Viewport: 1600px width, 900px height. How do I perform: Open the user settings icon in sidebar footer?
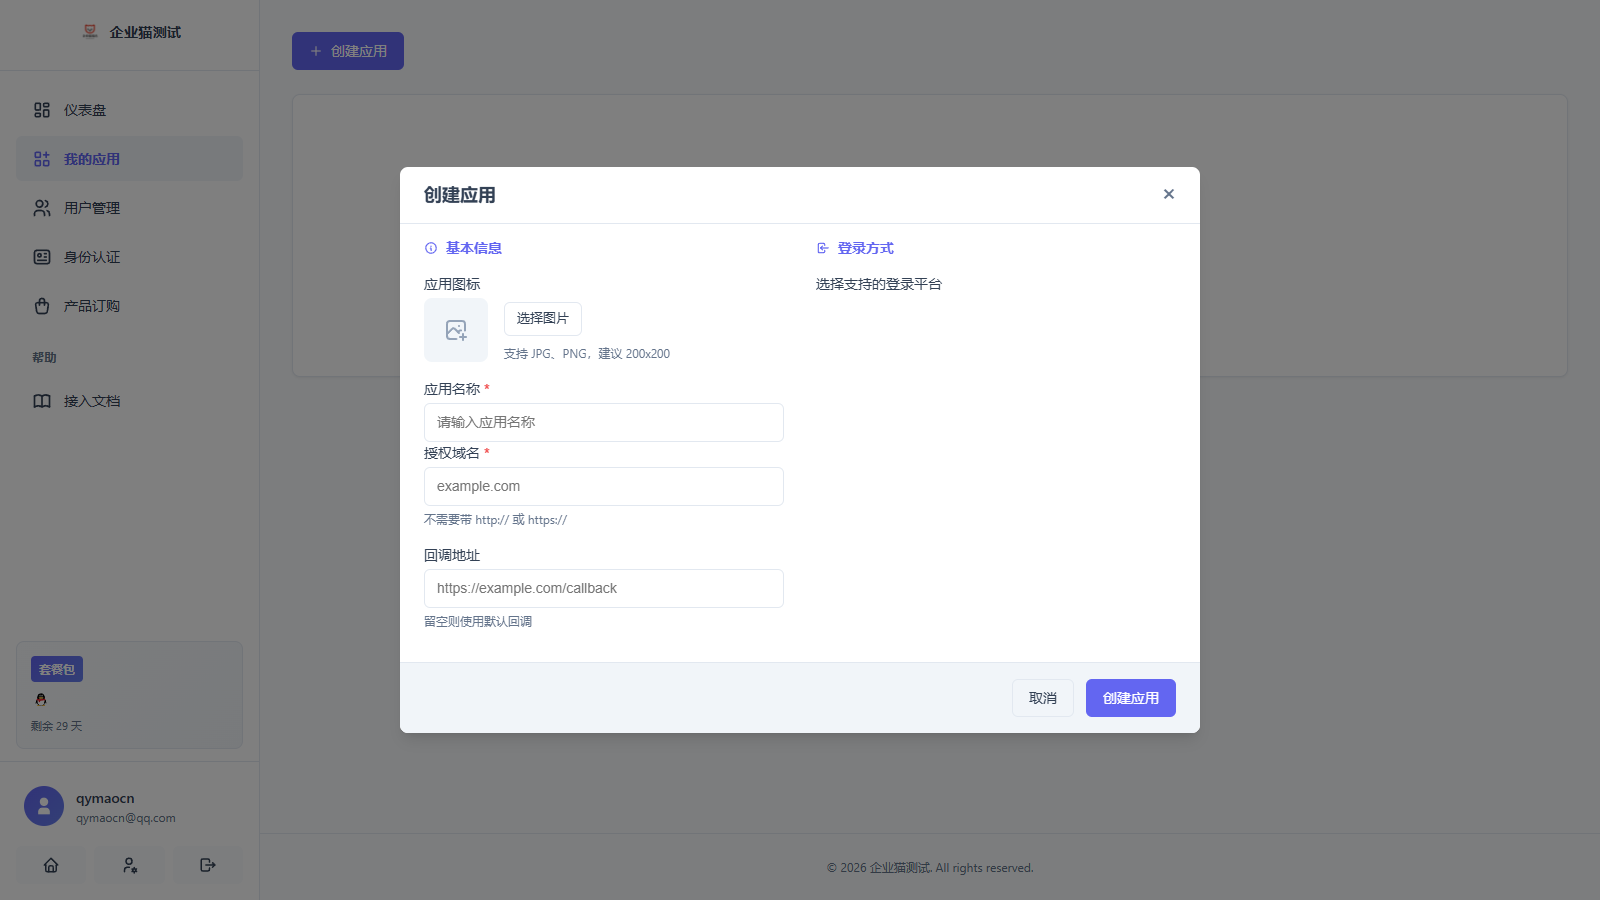[130, 865]
